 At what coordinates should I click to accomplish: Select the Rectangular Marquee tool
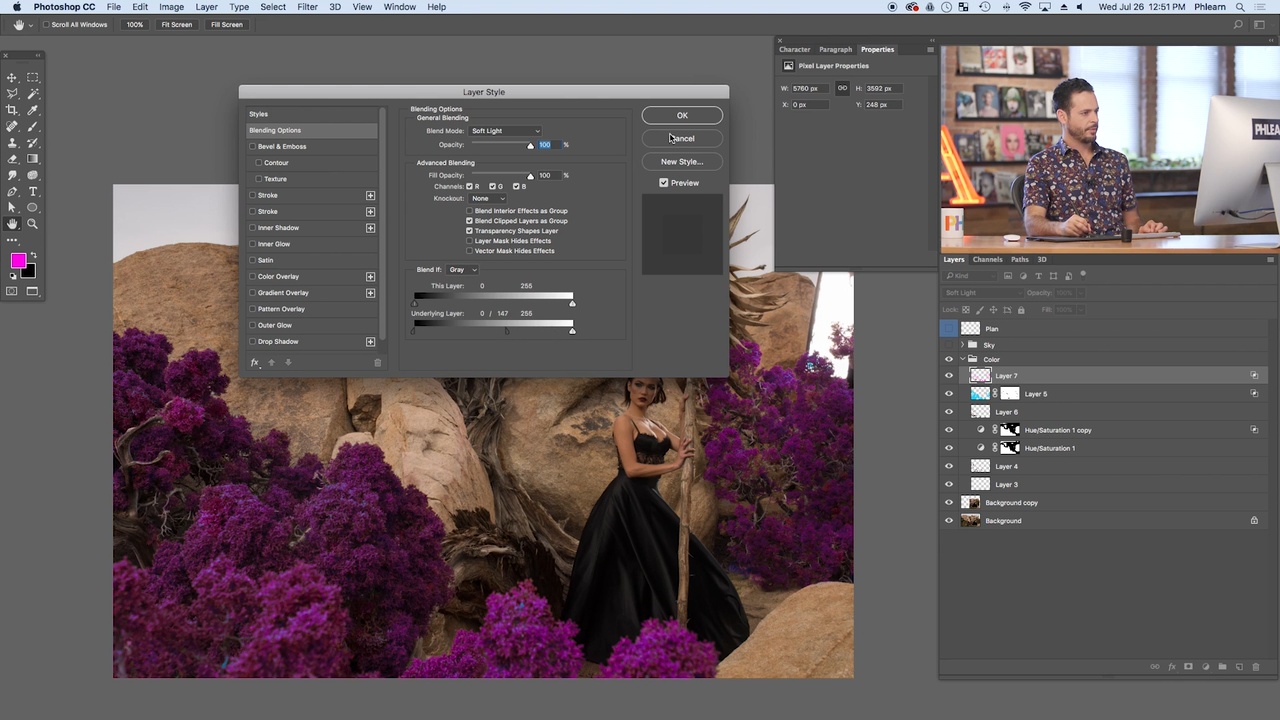32,77
